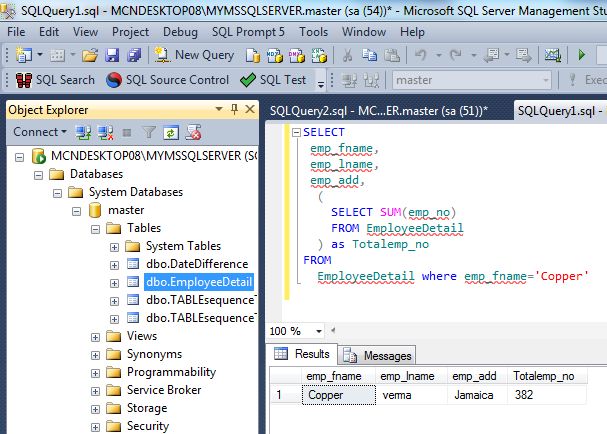
Task: Click the Stop icon in Object Explorer
Action: (x=127, y=133)
